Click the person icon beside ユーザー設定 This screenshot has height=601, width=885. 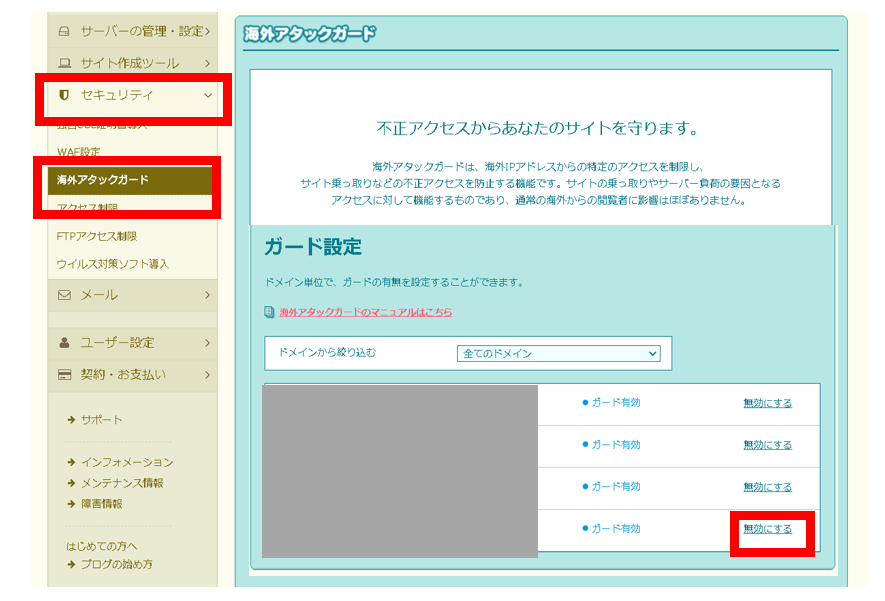tap(65, 343)
